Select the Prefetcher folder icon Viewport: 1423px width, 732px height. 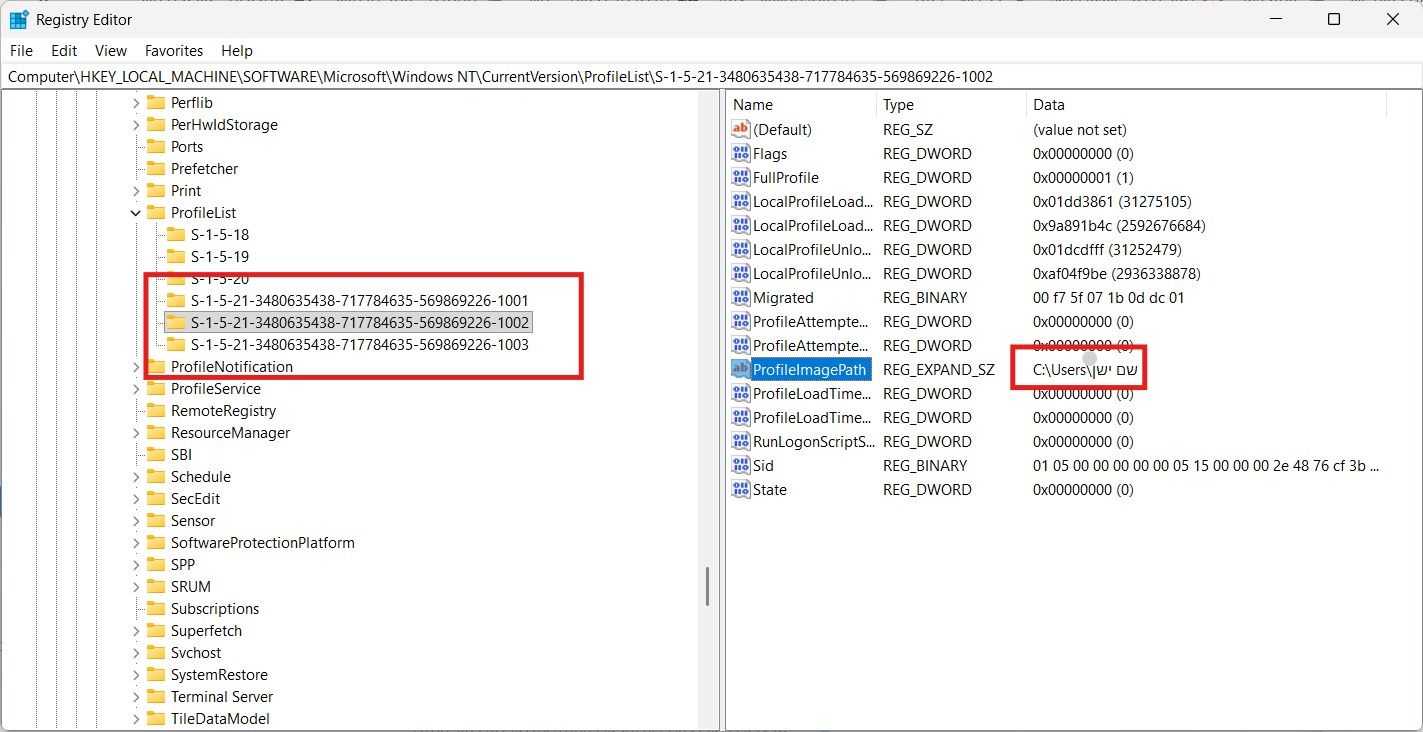(x=155, y=169)
